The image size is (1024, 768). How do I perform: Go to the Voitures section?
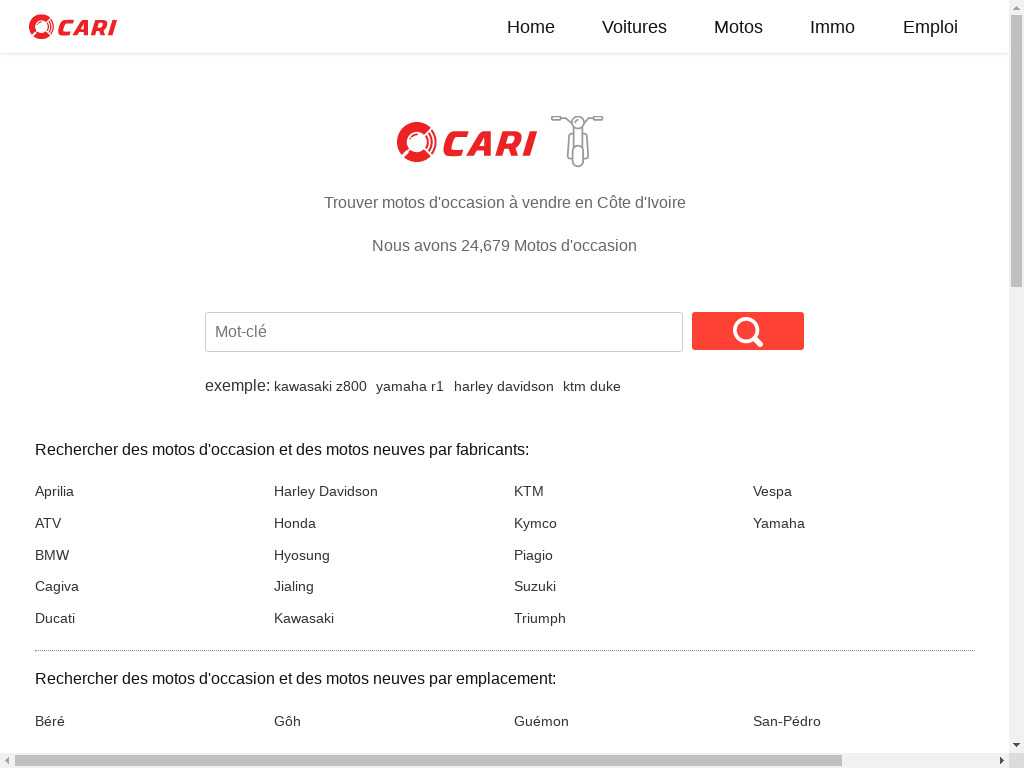point(634,27)
